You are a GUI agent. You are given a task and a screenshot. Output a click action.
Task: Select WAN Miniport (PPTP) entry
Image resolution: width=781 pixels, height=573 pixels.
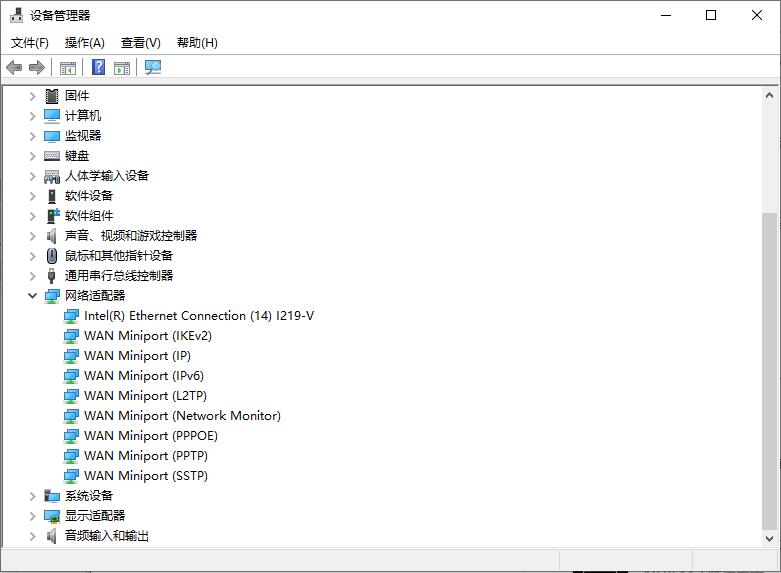146,456
